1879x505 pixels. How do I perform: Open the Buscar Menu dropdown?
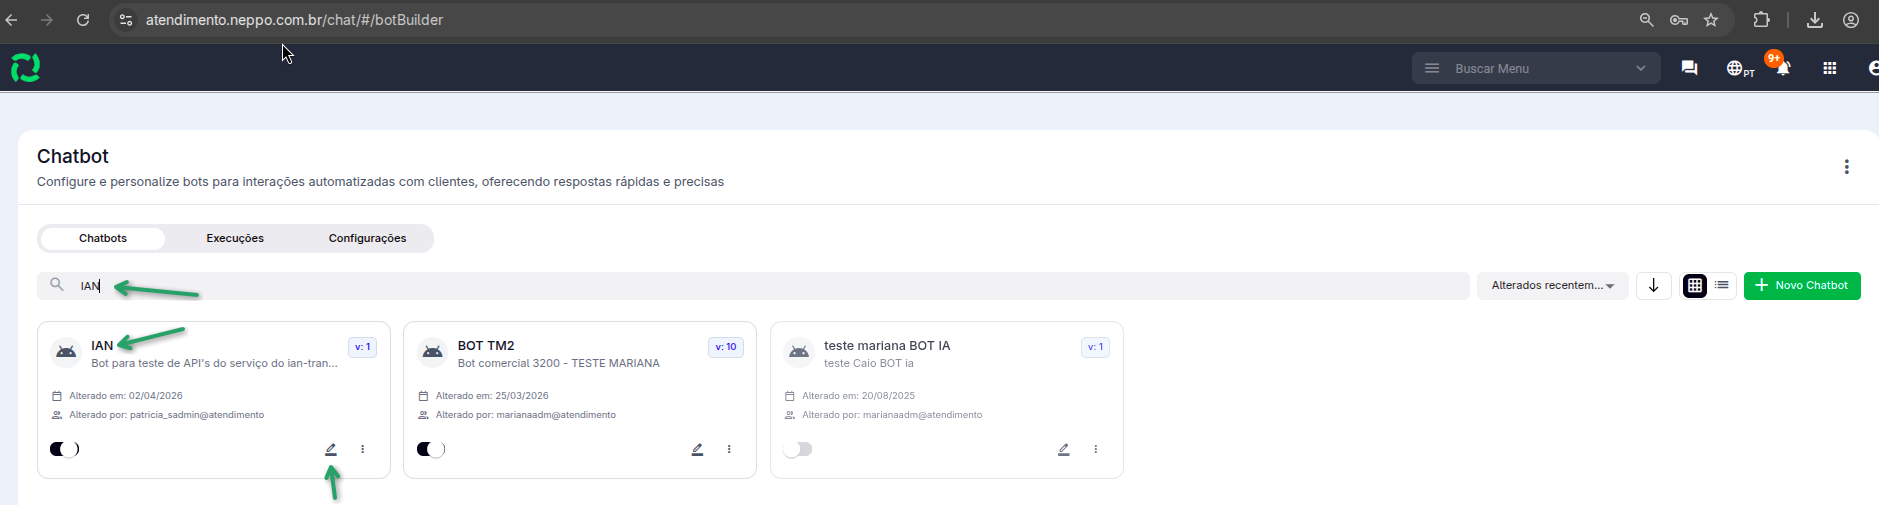(1536, 68)
